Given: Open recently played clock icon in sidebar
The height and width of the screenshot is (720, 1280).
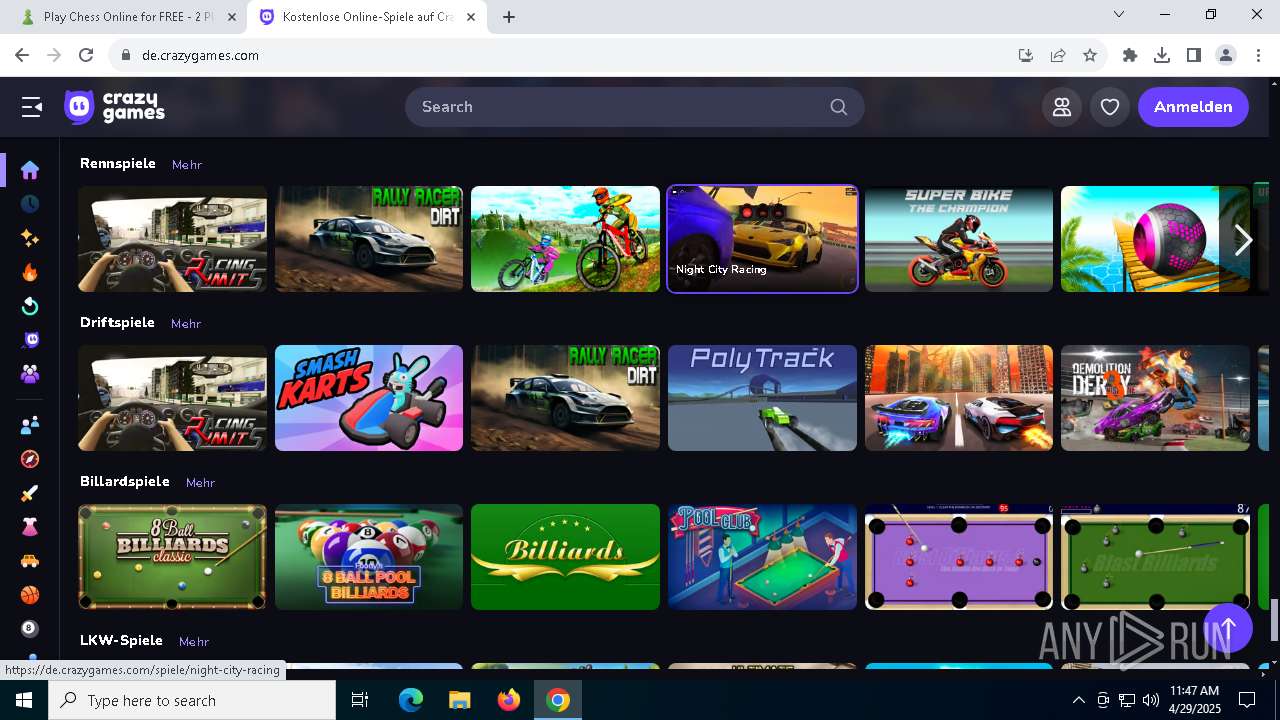Looking at the screenshot, I should pyautogui.click(x=30, y=204).
